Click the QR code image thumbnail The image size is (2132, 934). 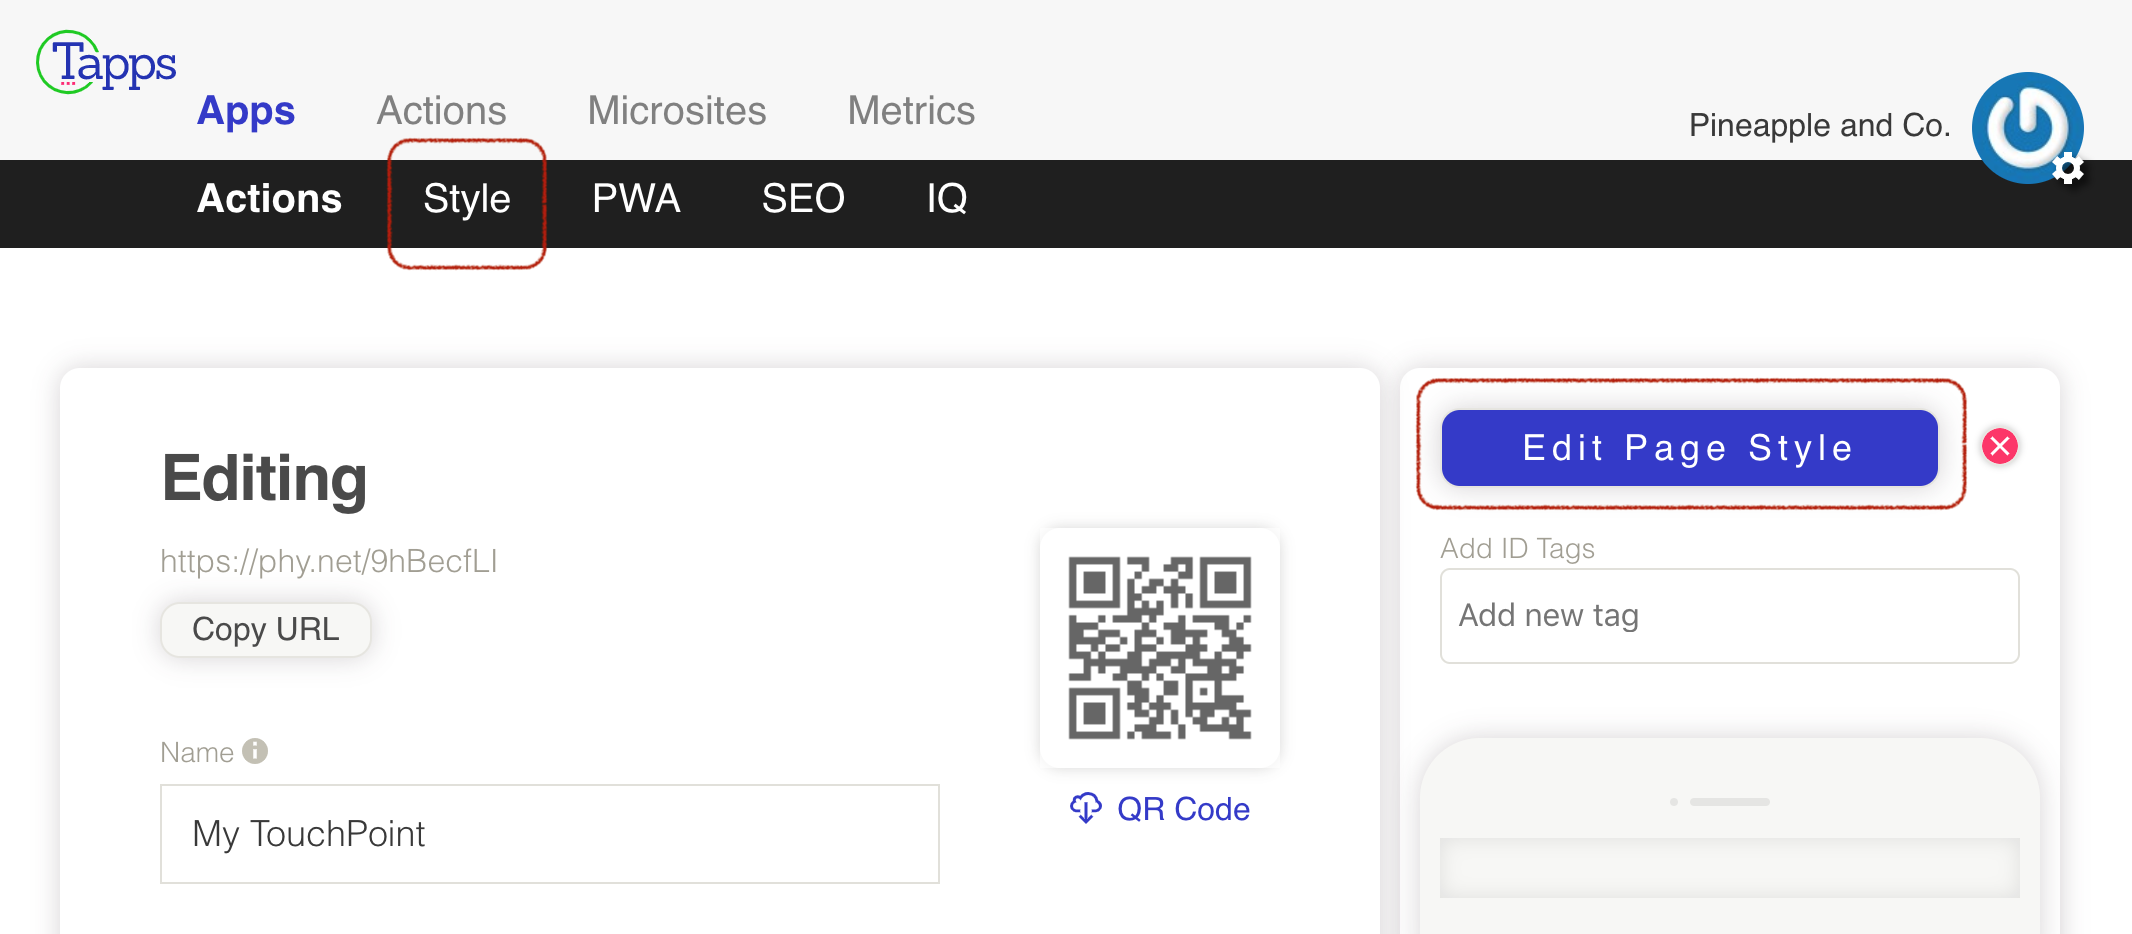(x=1159, y=648)
